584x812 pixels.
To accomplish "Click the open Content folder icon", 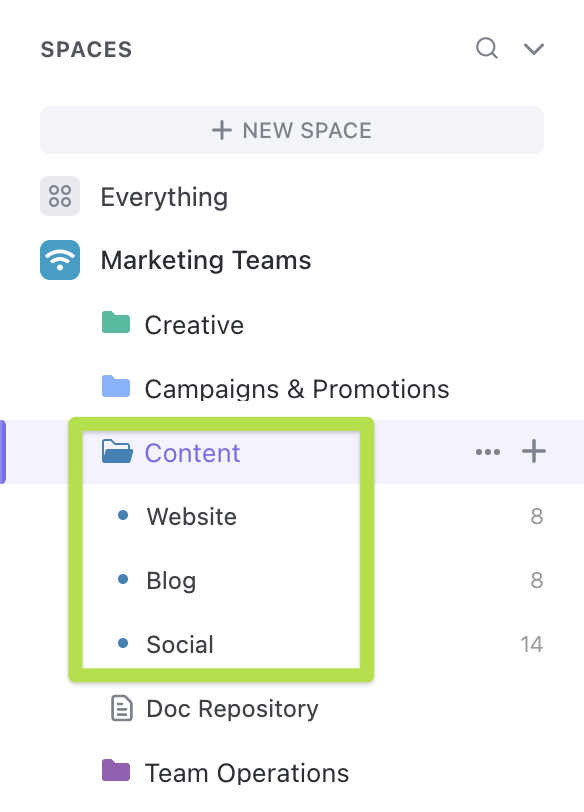I will click(116, 452).
